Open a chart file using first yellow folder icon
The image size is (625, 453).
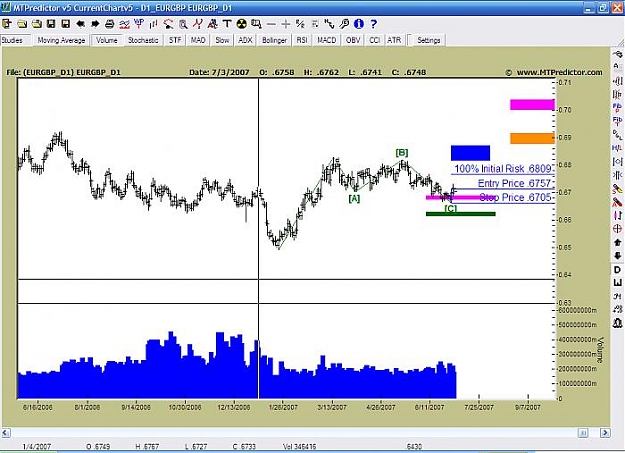(x=22, y=24)
